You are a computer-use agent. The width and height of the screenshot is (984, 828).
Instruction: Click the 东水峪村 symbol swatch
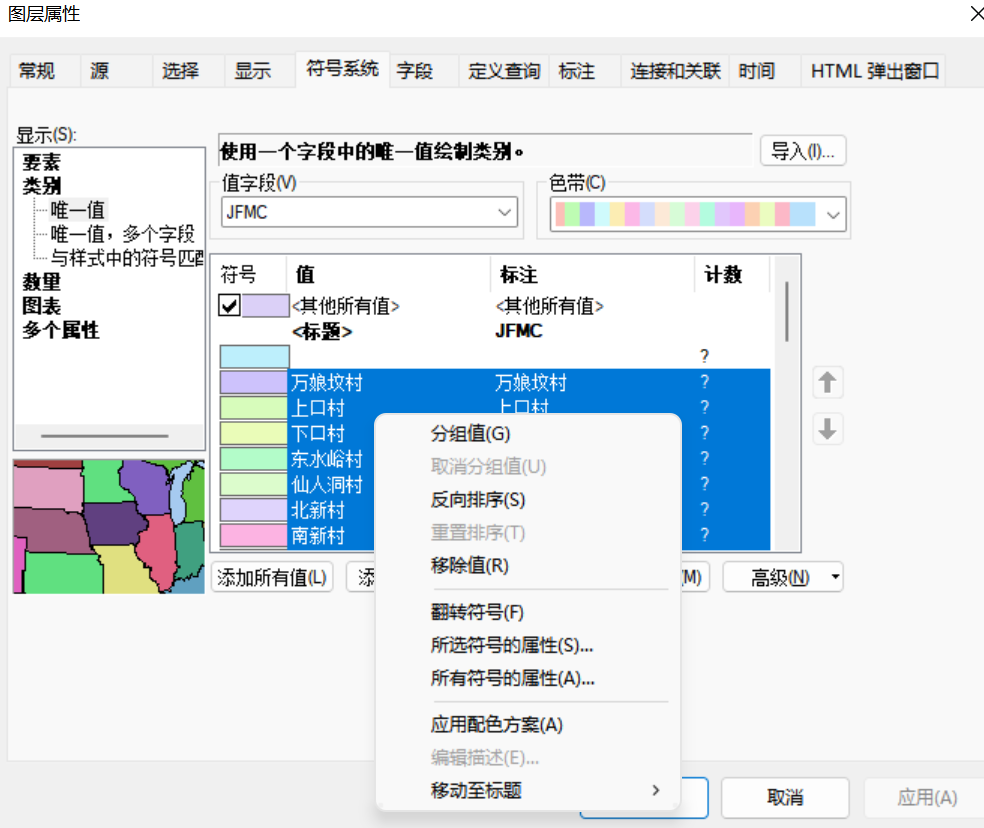(x=254, y=459)
